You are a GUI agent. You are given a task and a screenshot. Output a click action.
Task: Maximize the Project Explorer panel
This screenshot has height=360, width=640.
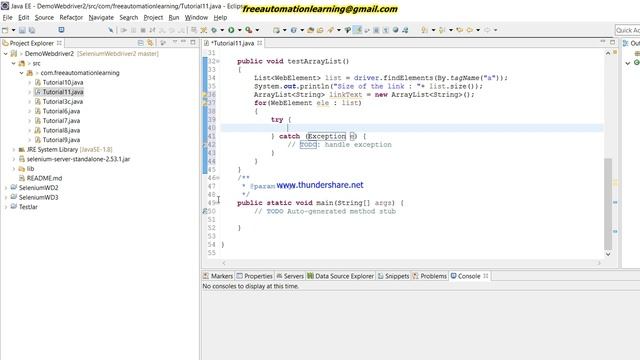[x=193, y=42]
